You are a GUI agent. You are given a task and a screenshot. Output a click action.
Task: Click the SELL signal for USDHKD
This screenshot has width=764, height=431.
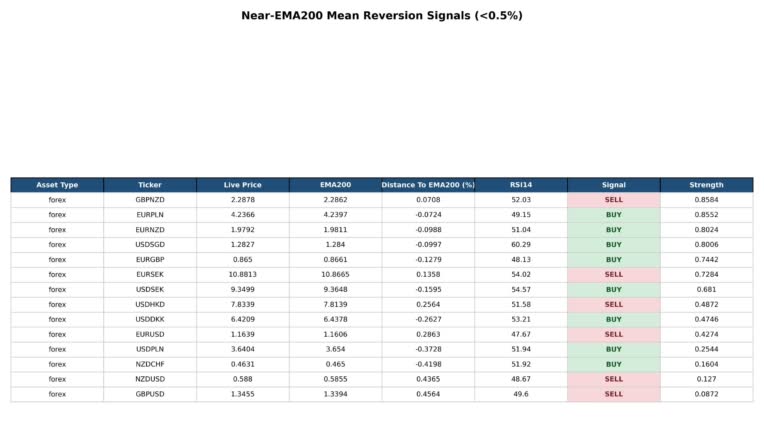pos(613,304)
